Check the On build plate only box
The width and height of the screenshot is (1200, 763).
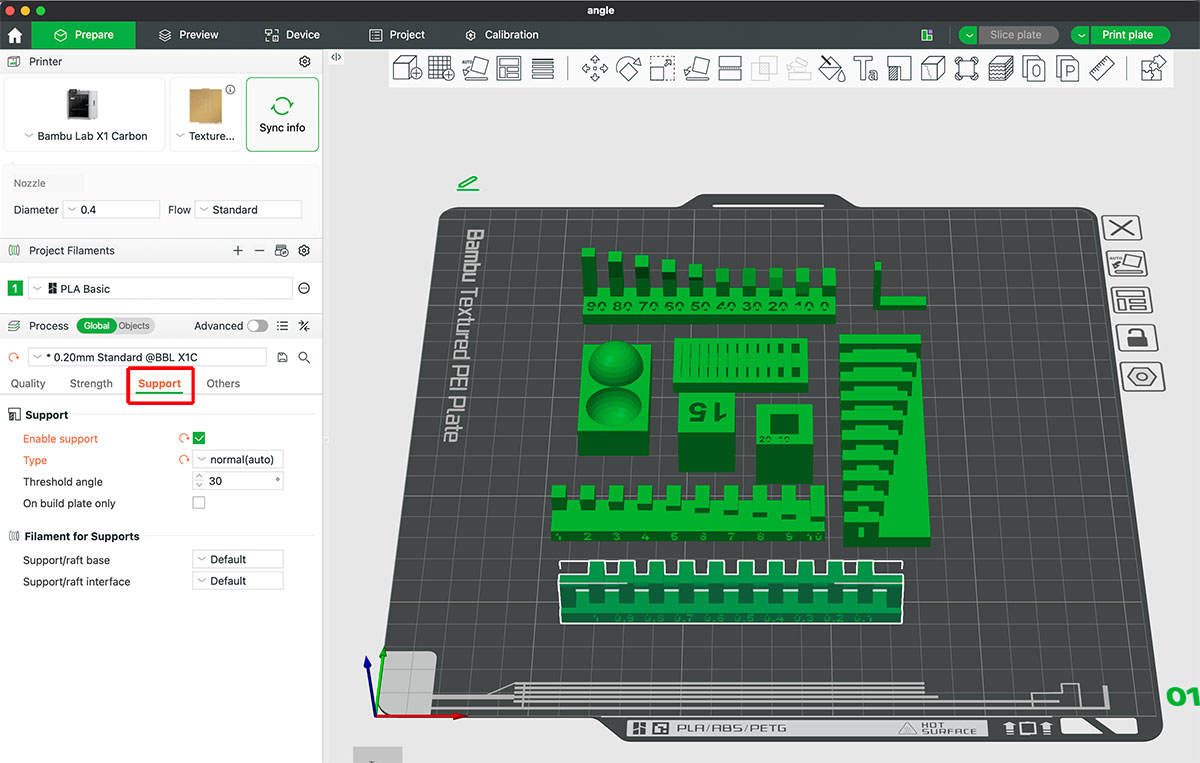pyautogui.click(x=199, y=503)
